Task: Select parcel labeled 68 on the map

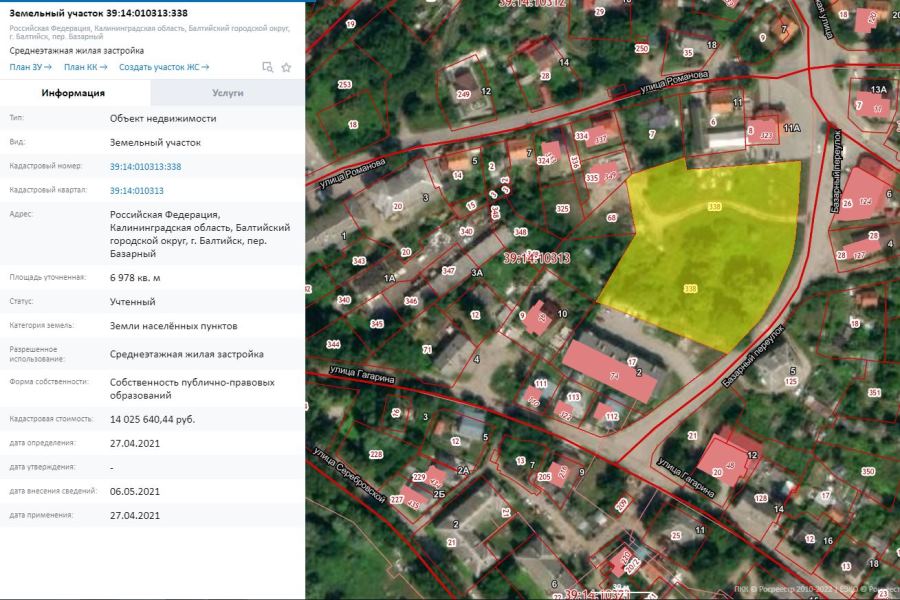Action: [612, 218]
